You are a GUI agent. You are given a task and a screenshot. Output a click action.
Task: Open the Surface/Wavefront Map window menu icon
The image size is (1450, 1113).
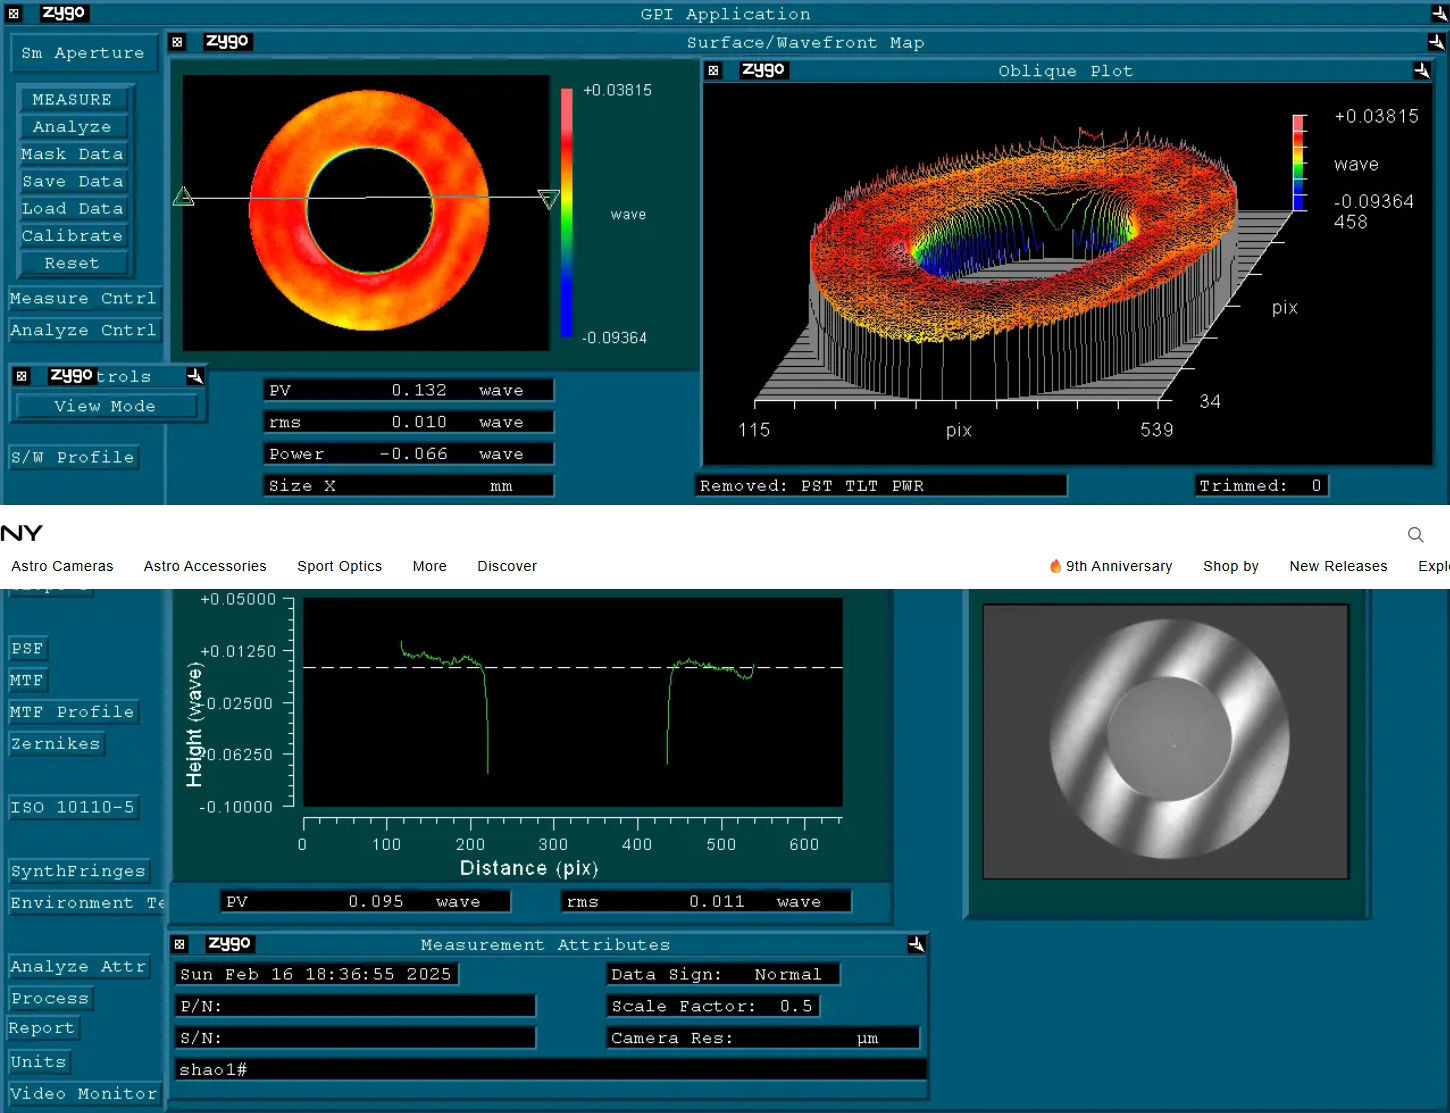(x=177, y=42)
